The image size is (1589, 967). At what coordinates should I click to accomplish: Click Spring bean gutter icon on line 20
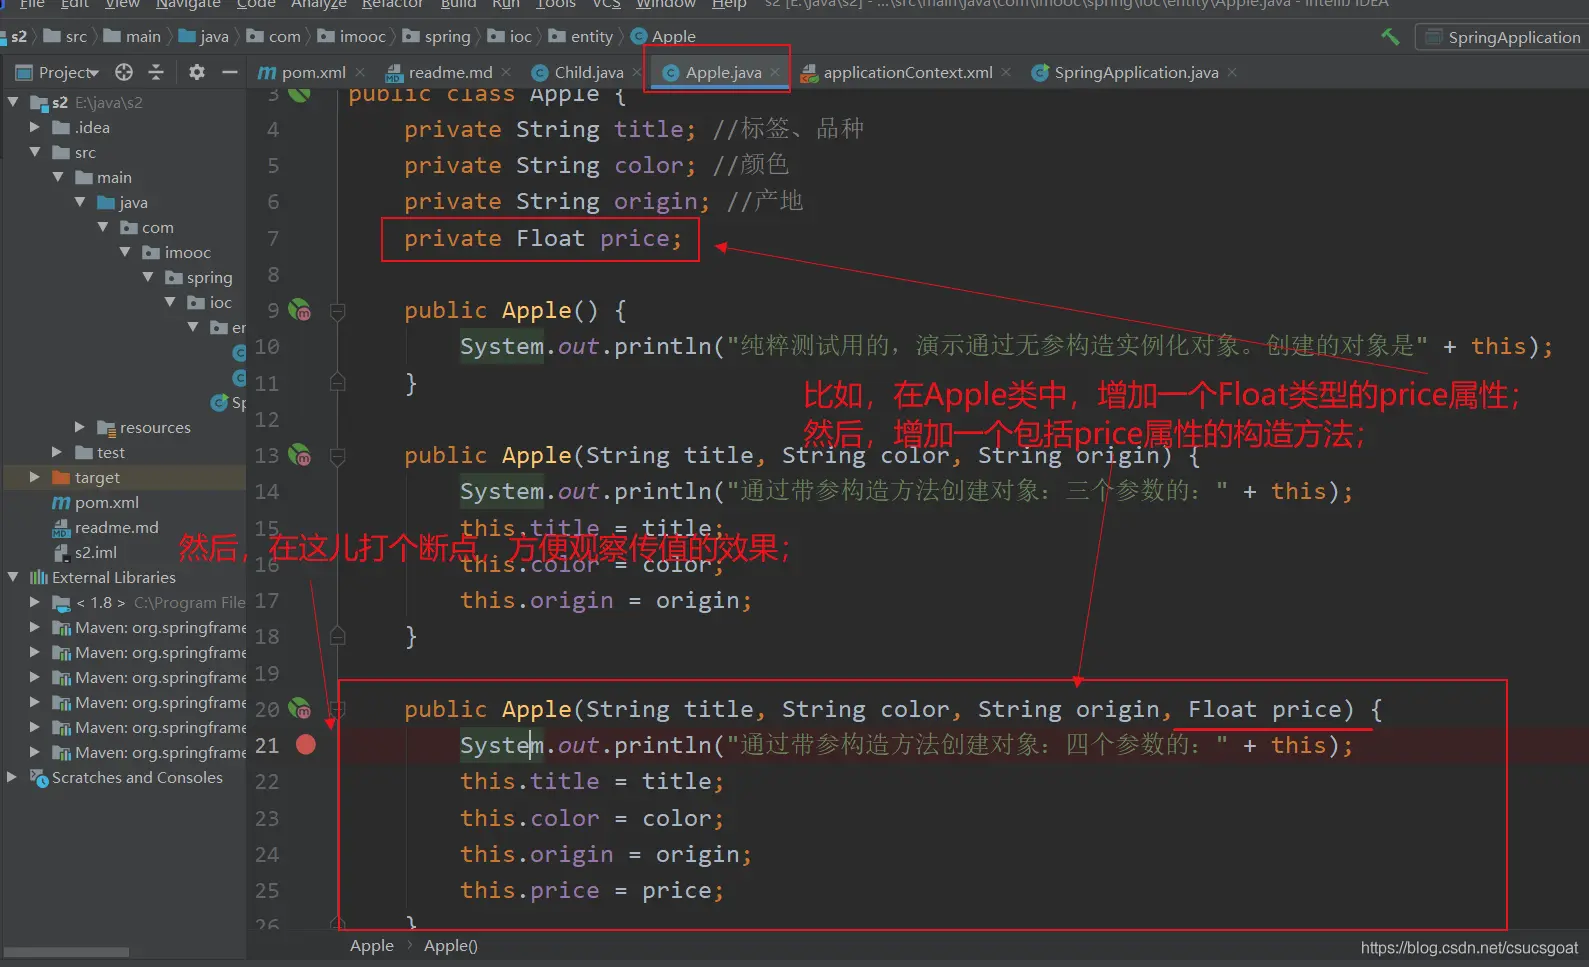coord(300,709)
